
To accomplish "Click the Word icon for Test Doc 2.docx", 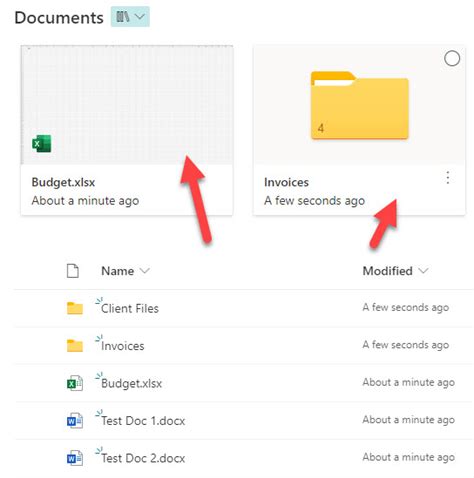I will coord(75,458).
